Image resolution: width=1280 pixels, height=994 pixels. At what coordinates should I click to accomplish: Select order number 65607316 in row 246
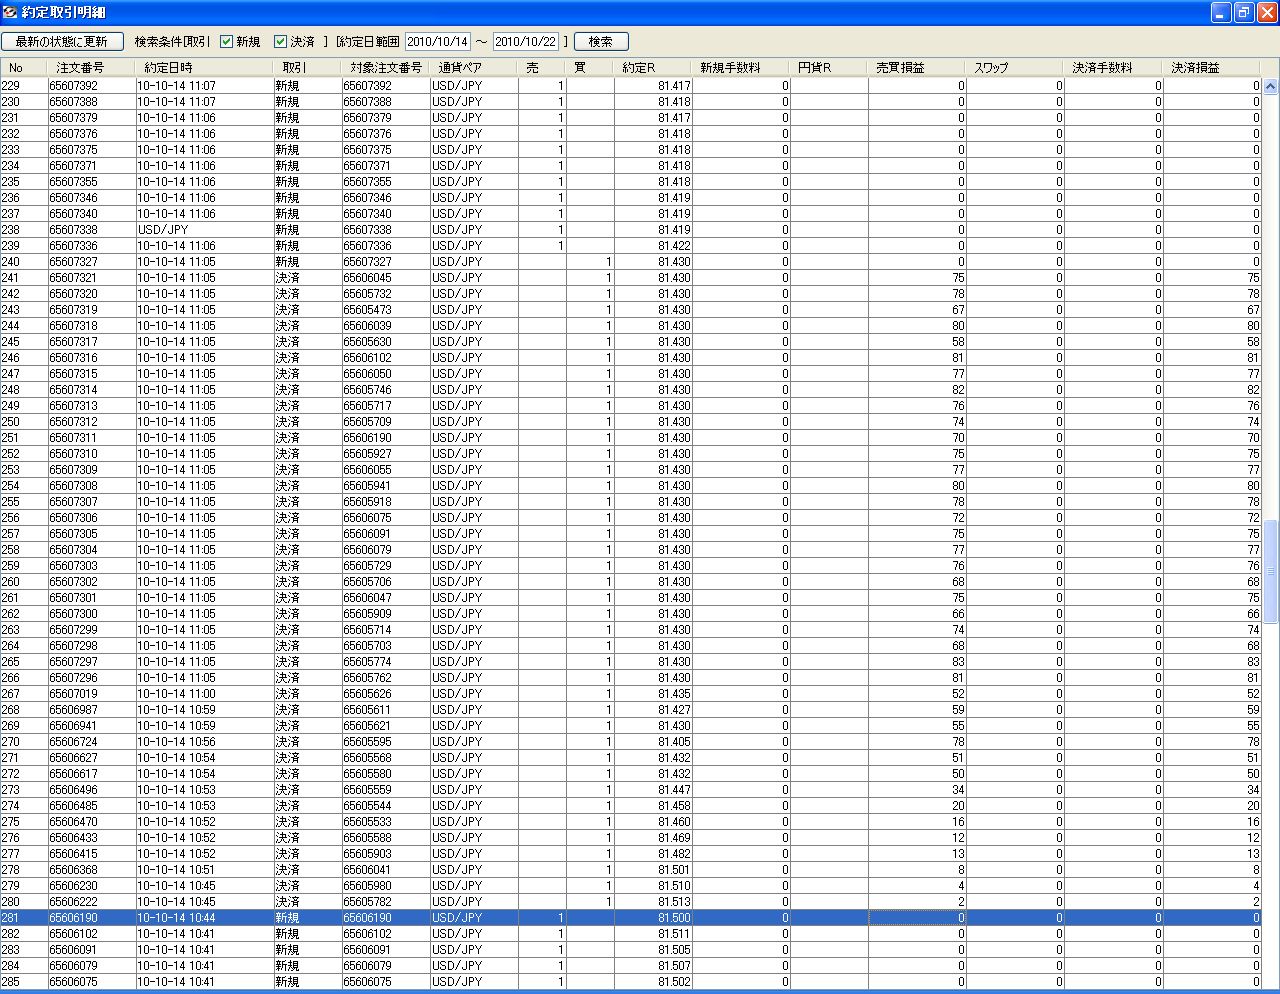pos(91,358)
